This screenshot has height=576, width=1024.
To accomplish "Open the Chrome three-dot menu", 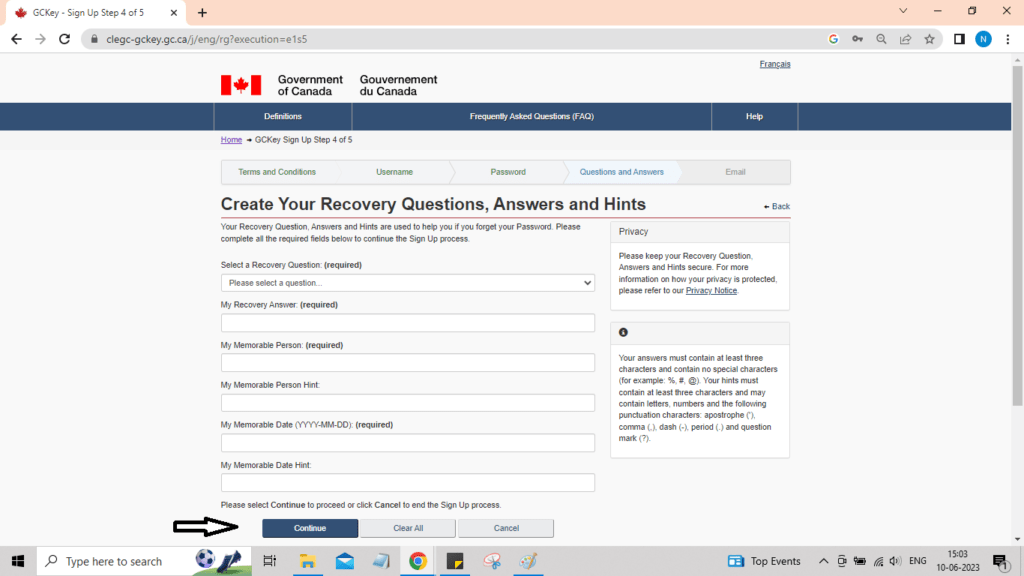I will [x=1008, y=39].
